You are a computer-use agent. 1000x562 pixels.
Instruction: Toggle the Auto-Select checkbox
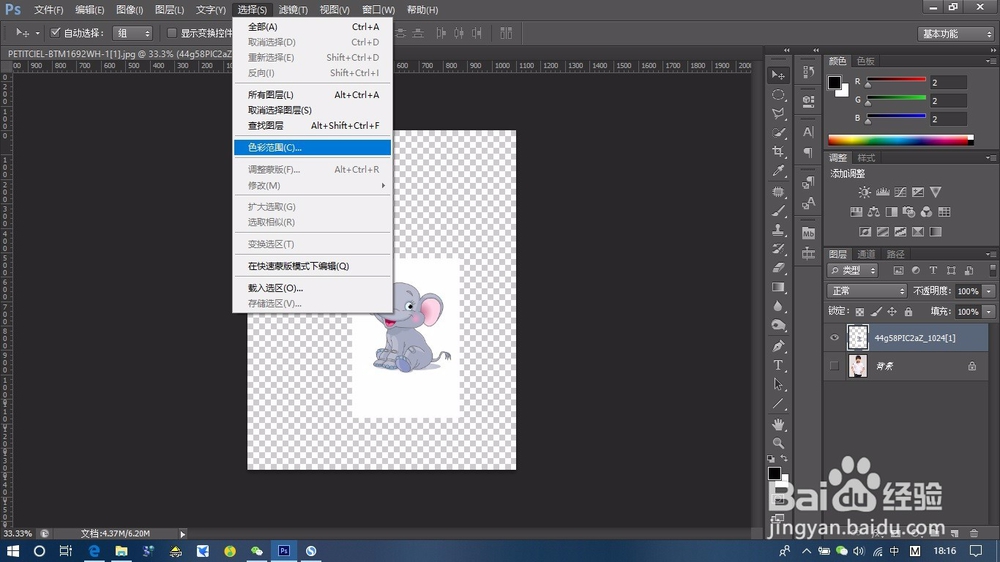tap(55, 33)
